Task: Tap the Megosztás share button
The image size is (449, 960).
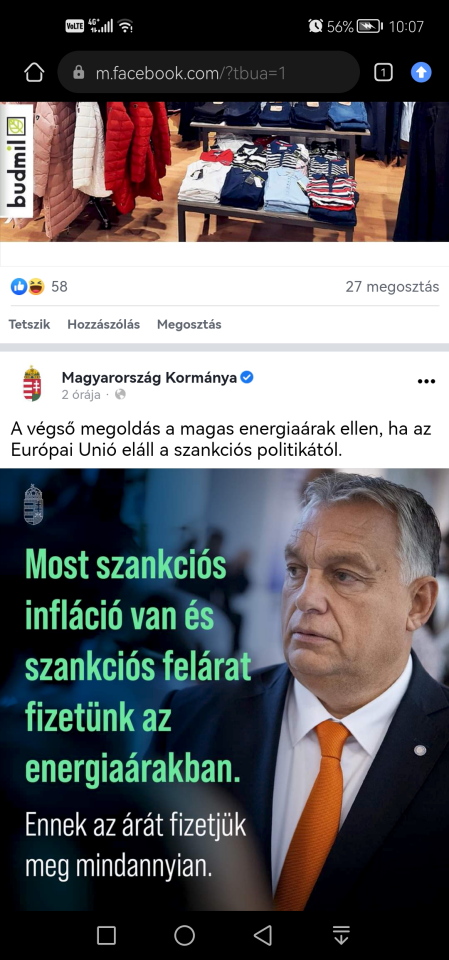Action: [189, 324]
